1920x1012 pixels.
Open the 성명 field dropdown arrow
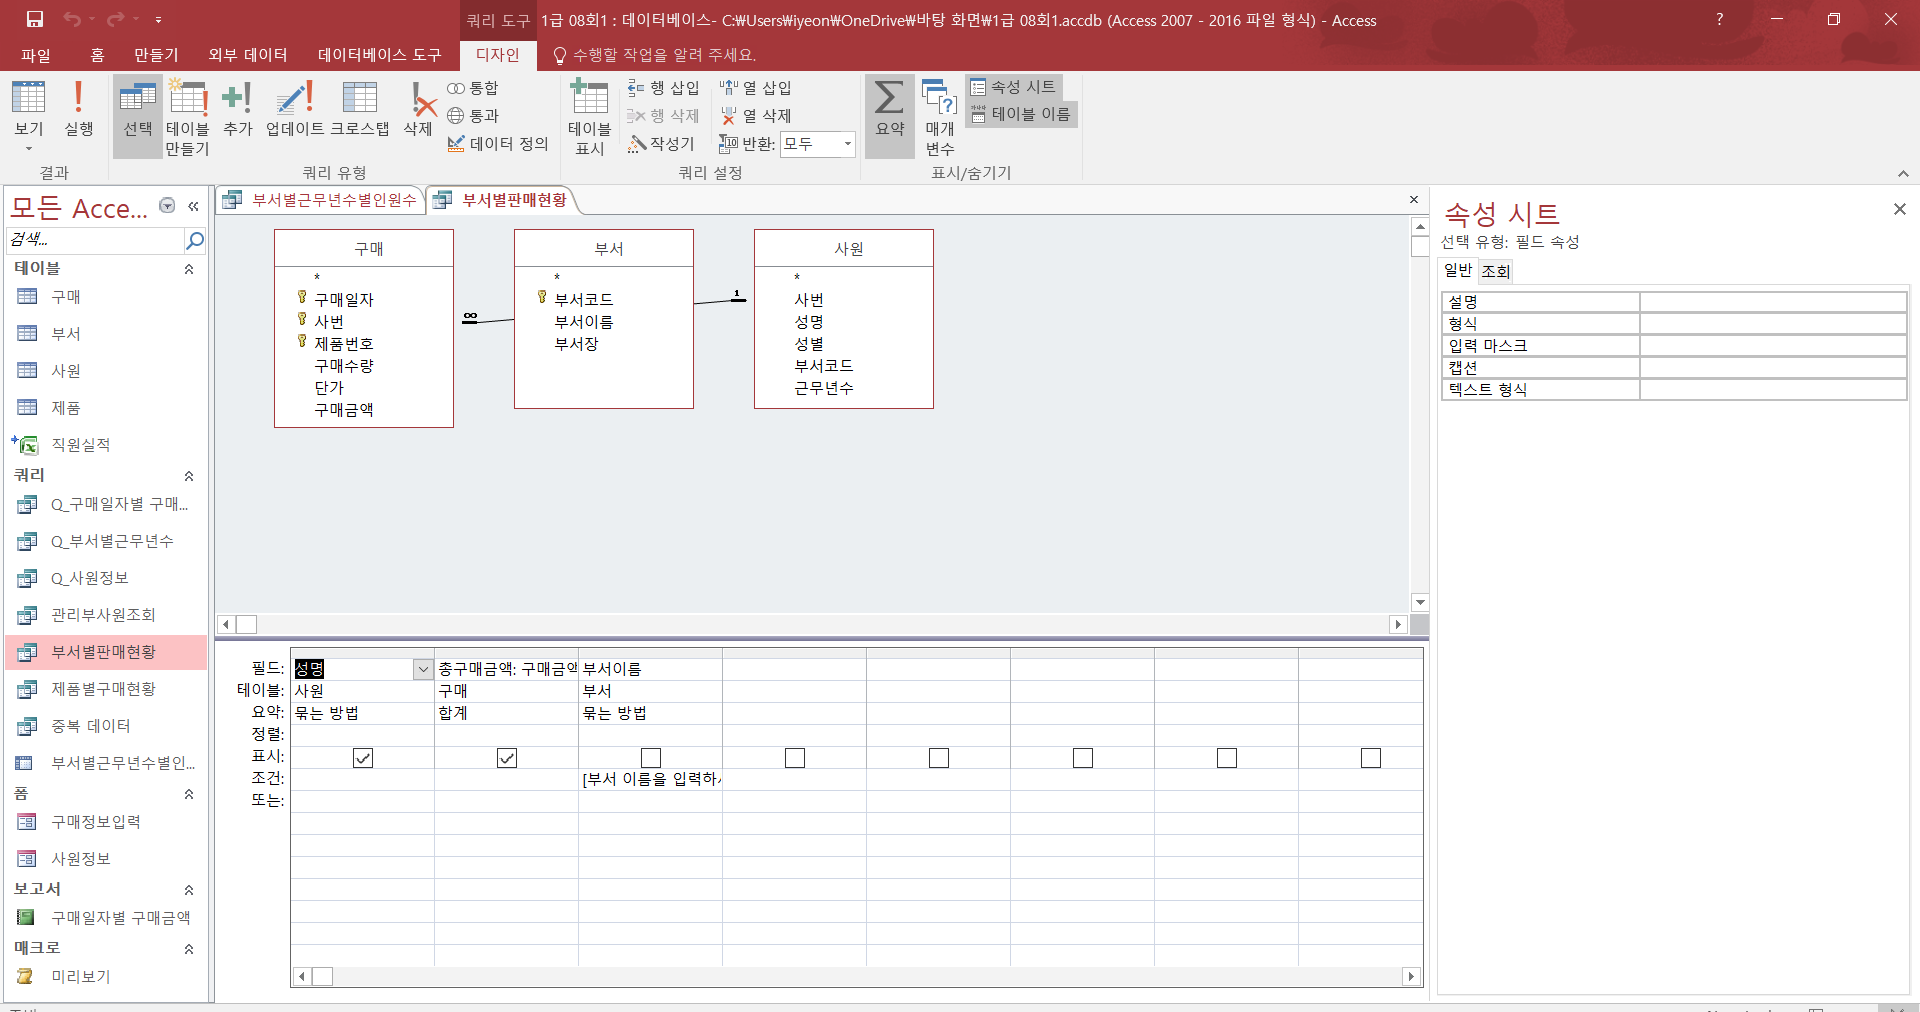(x=423, y=669)
